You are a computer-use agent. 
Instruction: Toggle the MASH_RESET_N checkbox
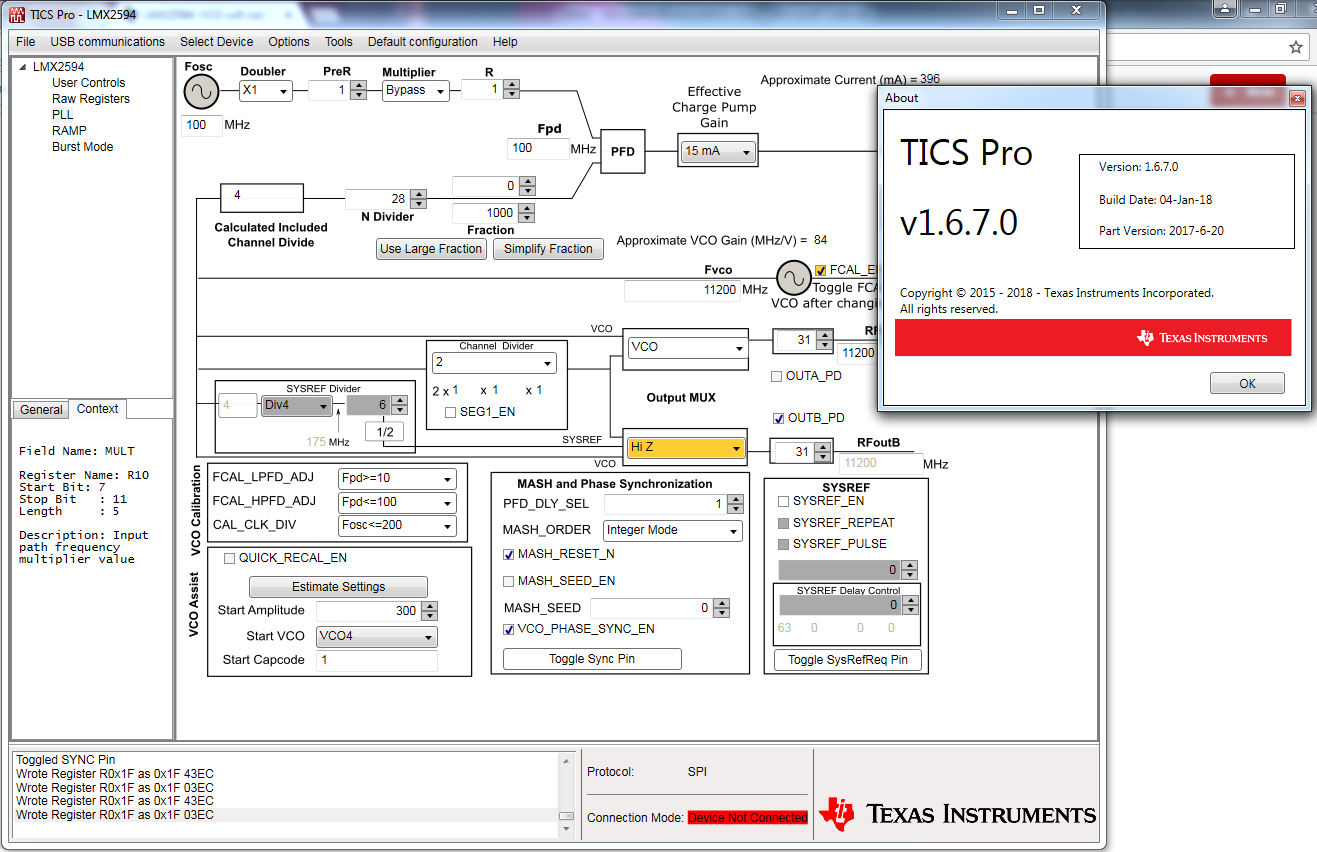point(509,554)
